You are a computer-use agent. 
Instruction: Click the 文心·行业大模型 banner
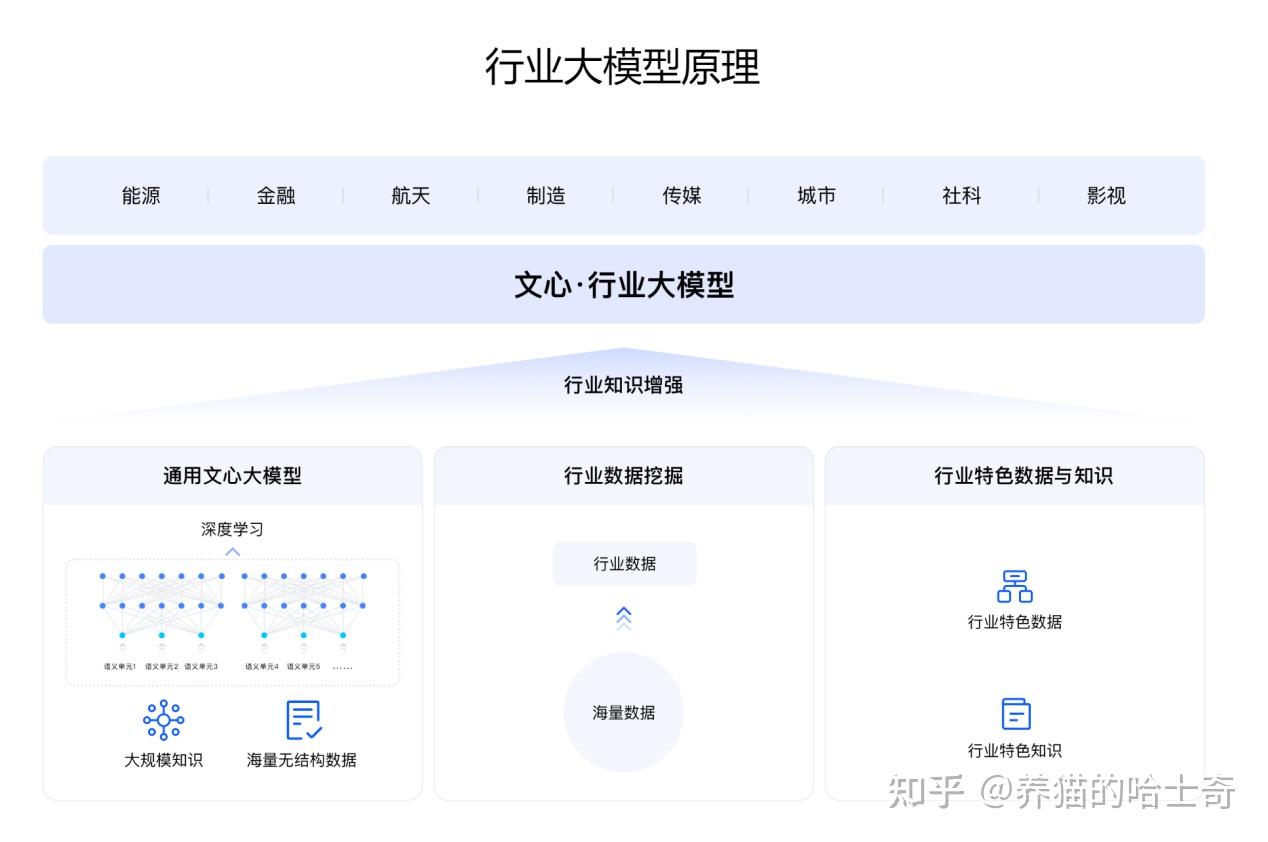click(624, 285)
